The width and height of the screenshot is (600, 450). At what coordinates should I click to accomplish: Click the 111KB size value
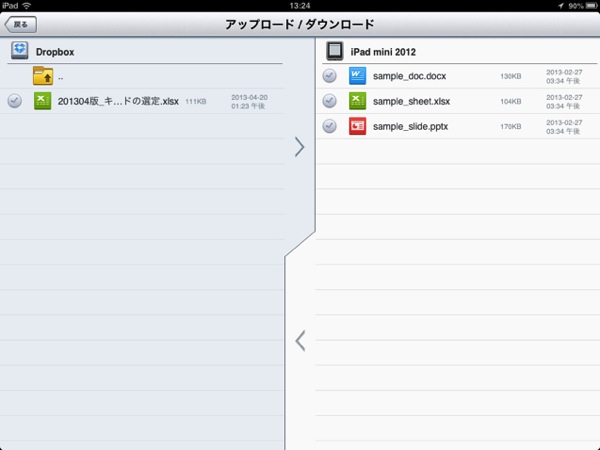point(196,102)
